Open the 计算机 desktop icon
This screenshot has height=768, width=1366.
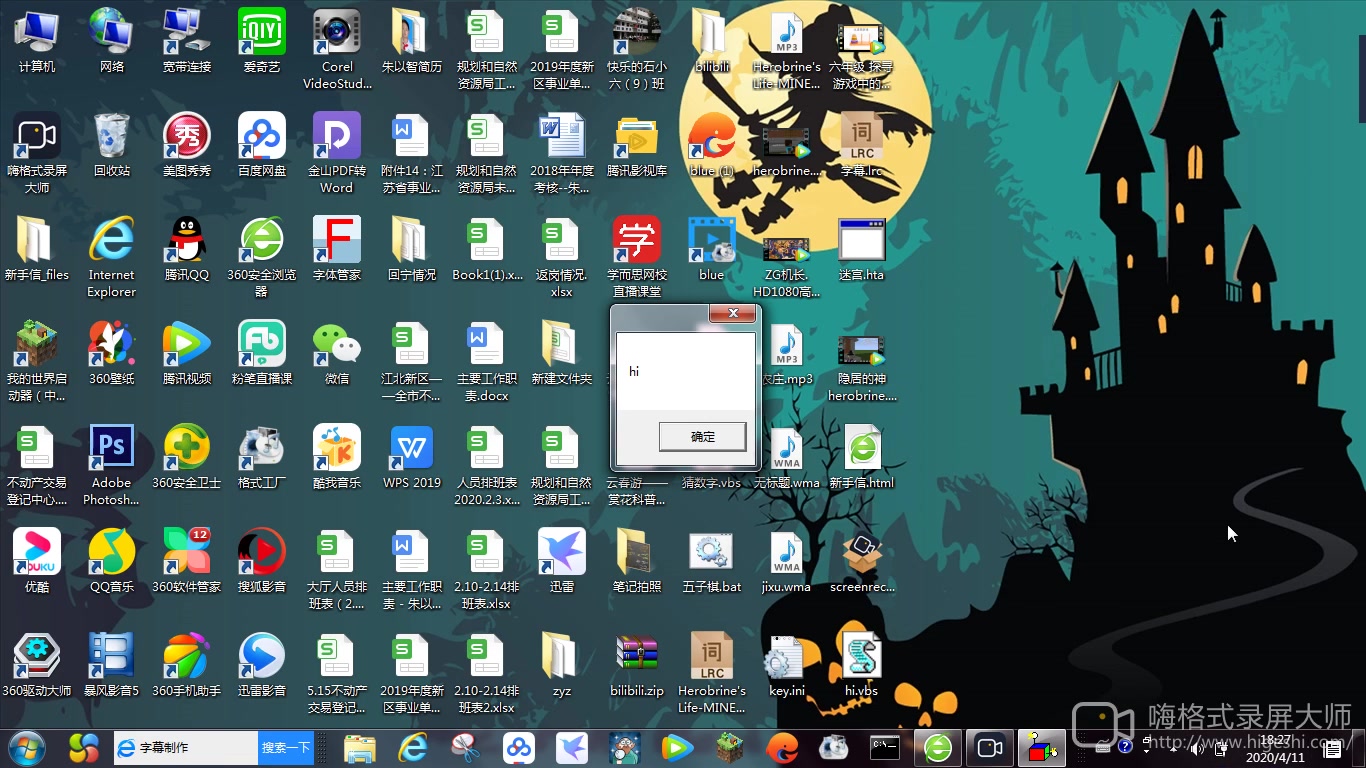point(37,41)
